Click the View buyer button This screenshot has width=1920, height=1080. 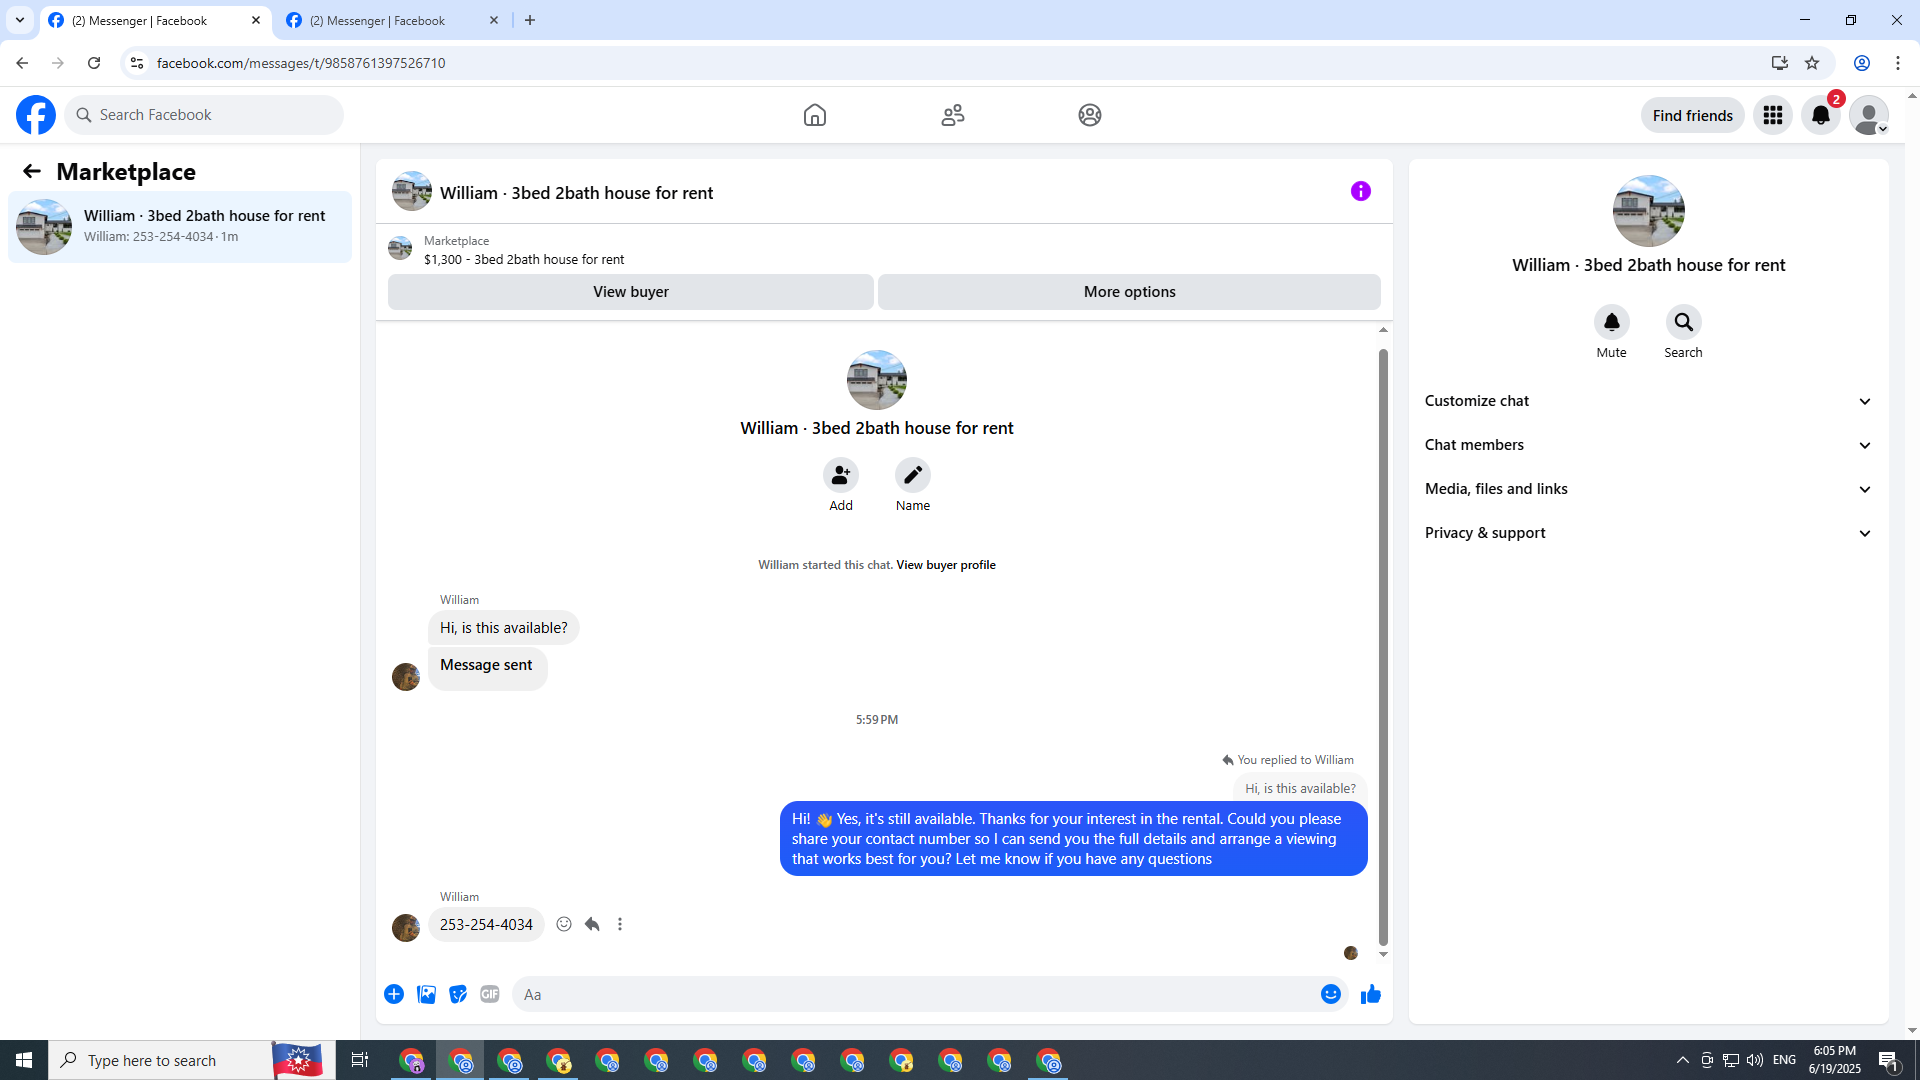pyautogui.click(x=631, y=292)
